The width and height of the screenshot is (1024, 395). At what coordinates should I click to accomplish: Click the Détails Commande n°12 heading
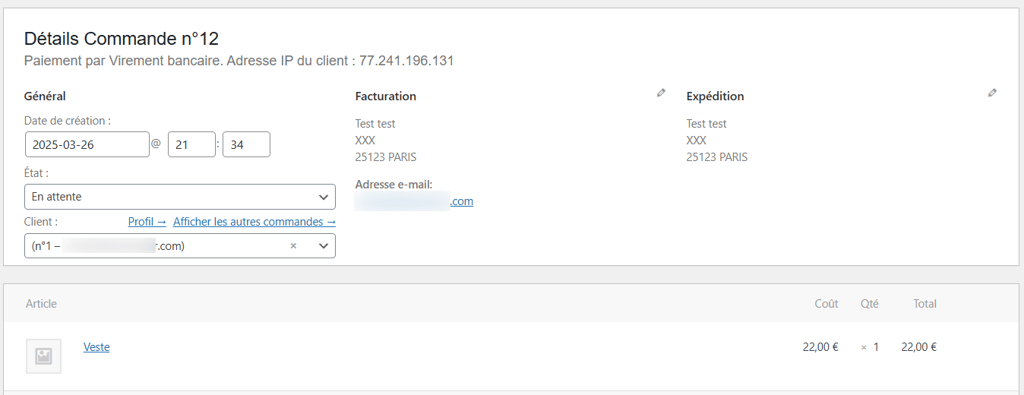(x=121, y=39)
